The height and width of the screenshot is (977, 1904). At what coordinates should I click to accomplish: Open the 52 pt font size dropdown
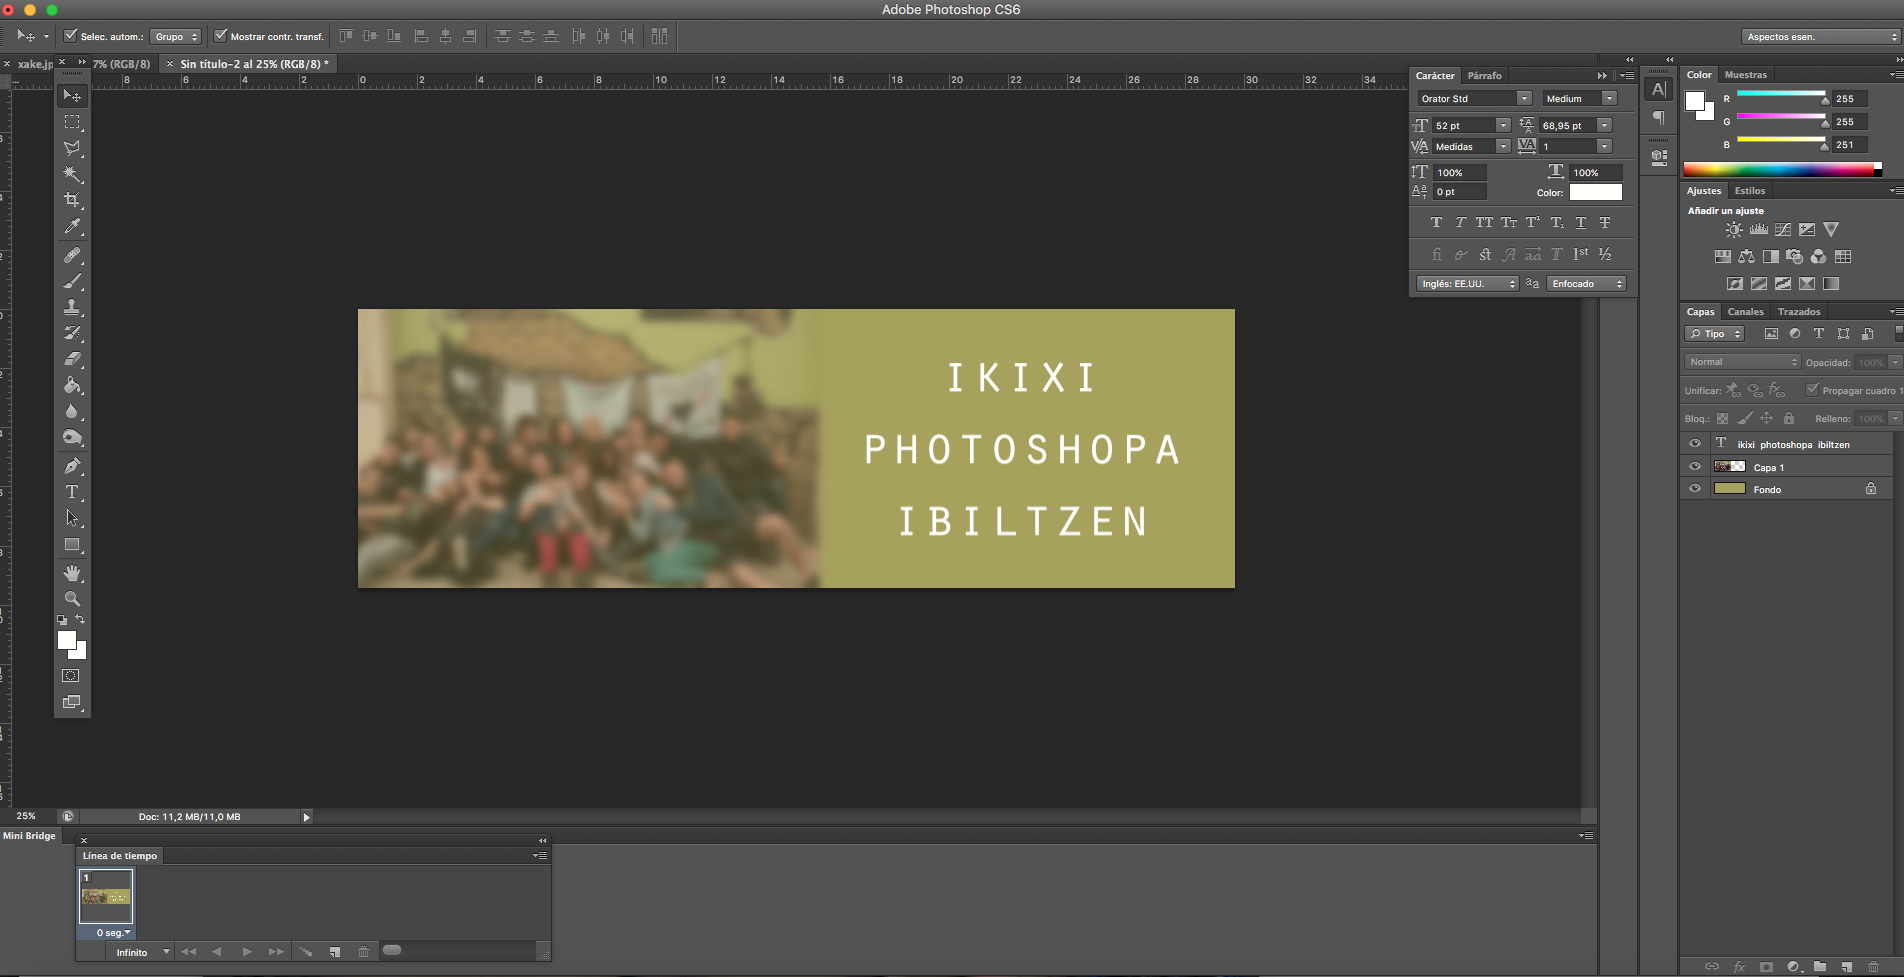pyautogui.click(x=1503, y=125)
